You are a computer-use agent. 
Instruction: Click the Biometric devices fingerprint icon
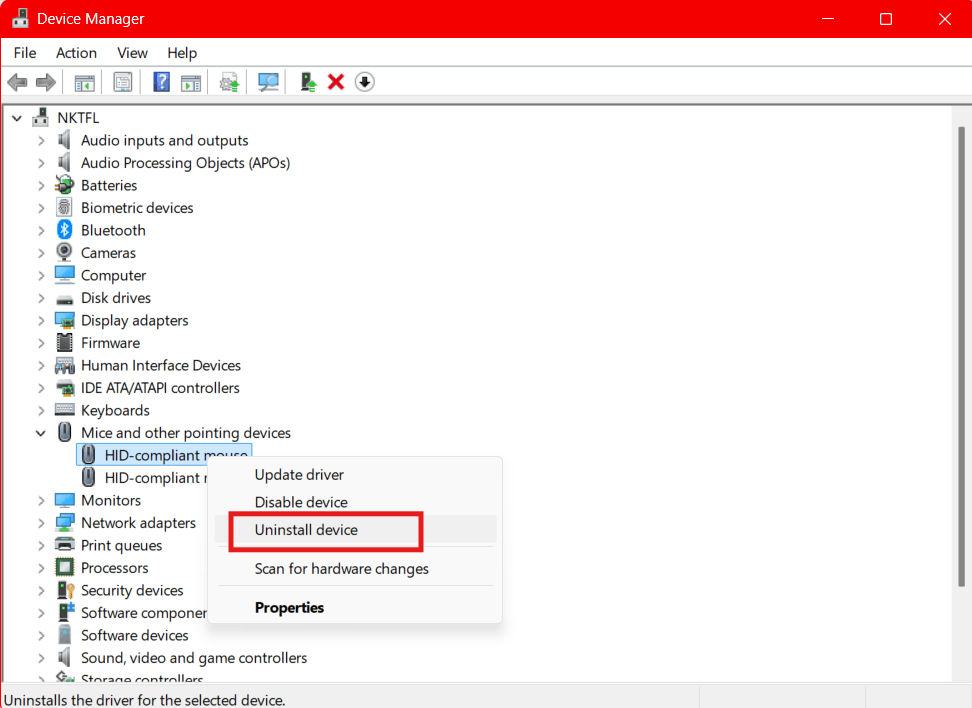[64, 208]
